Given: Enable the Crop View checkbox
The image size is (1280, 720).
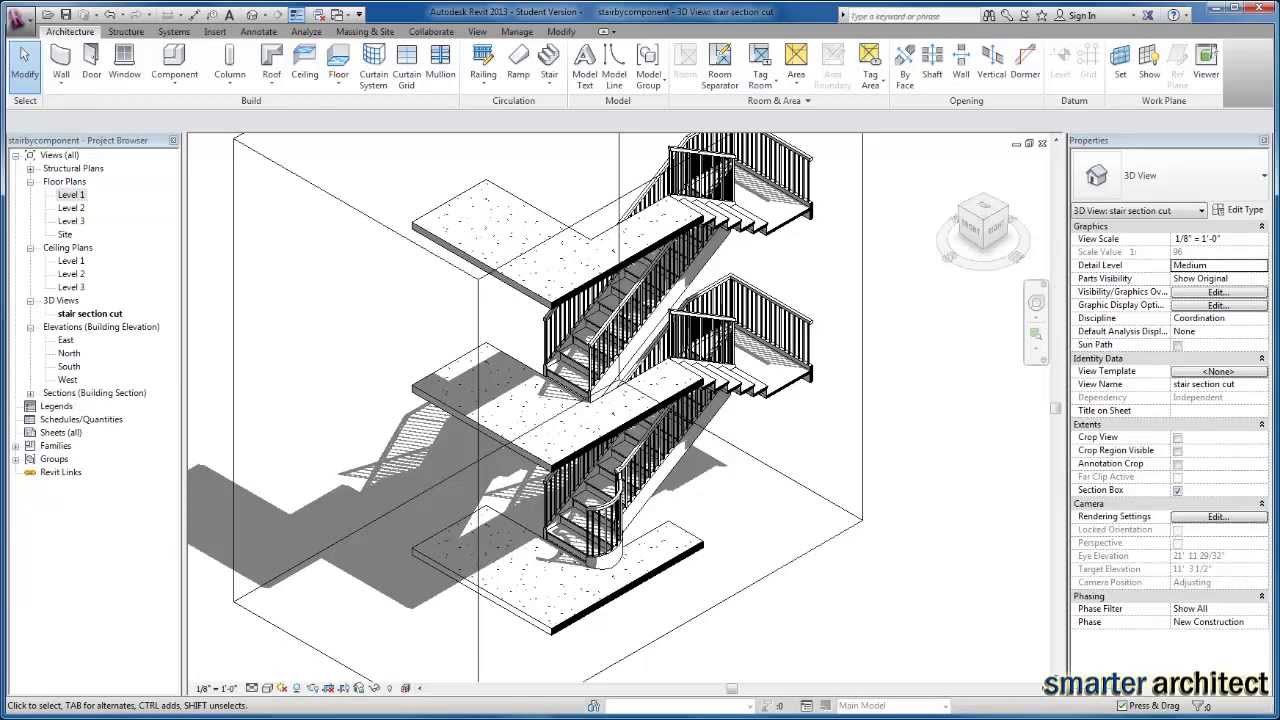Looking at the screenshot, I should pos(1177,438).
